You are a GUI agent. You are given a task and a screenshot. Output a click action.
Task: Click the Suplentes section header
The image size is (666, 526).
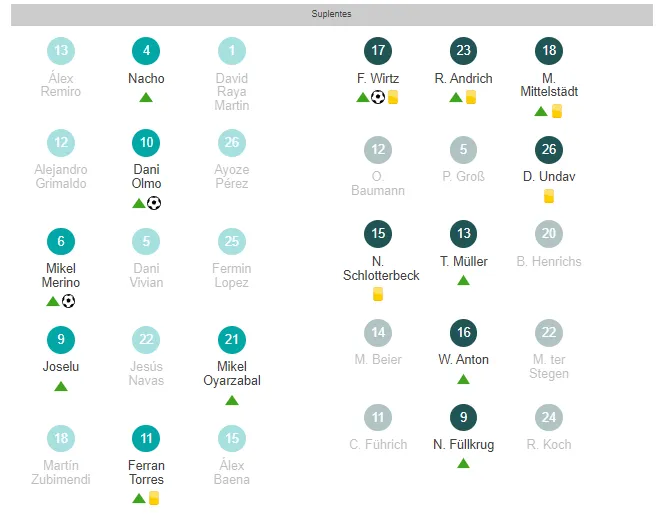[x=332, y=15]
